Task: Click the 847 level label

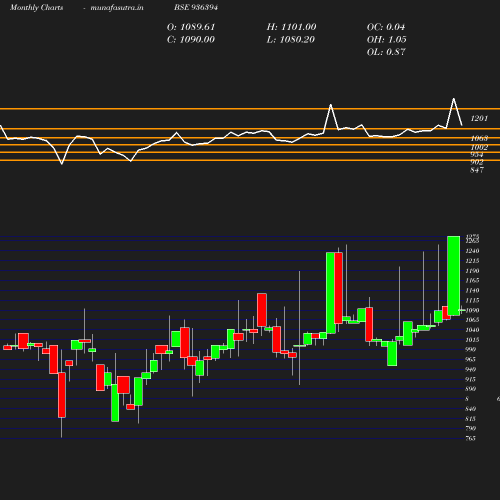Action: (x=477, y=170)
